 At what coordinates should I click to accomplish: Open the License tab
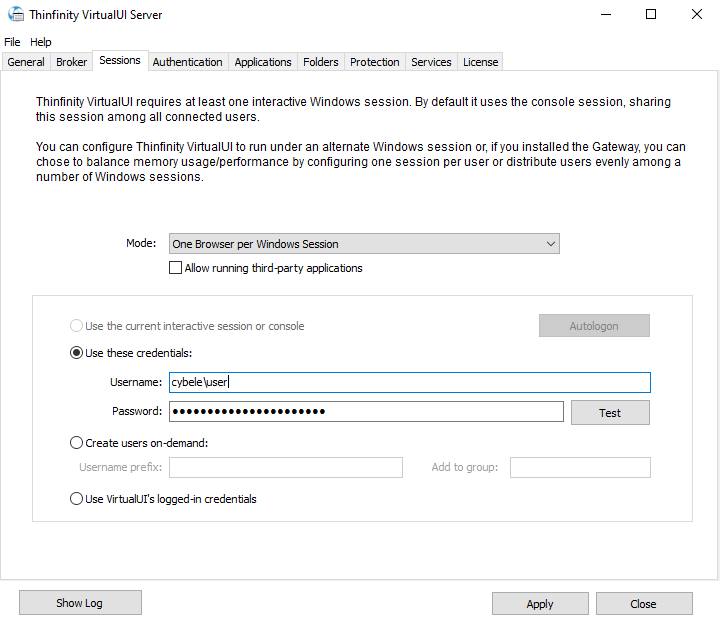(480, 62)
